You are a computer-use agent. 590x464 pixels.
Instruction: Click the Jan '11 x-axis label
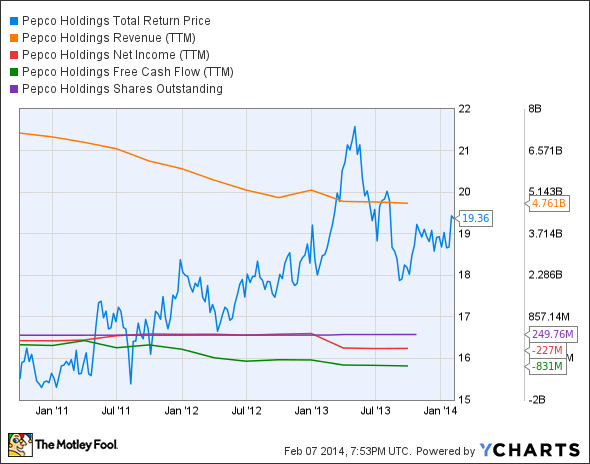(52, 411)
